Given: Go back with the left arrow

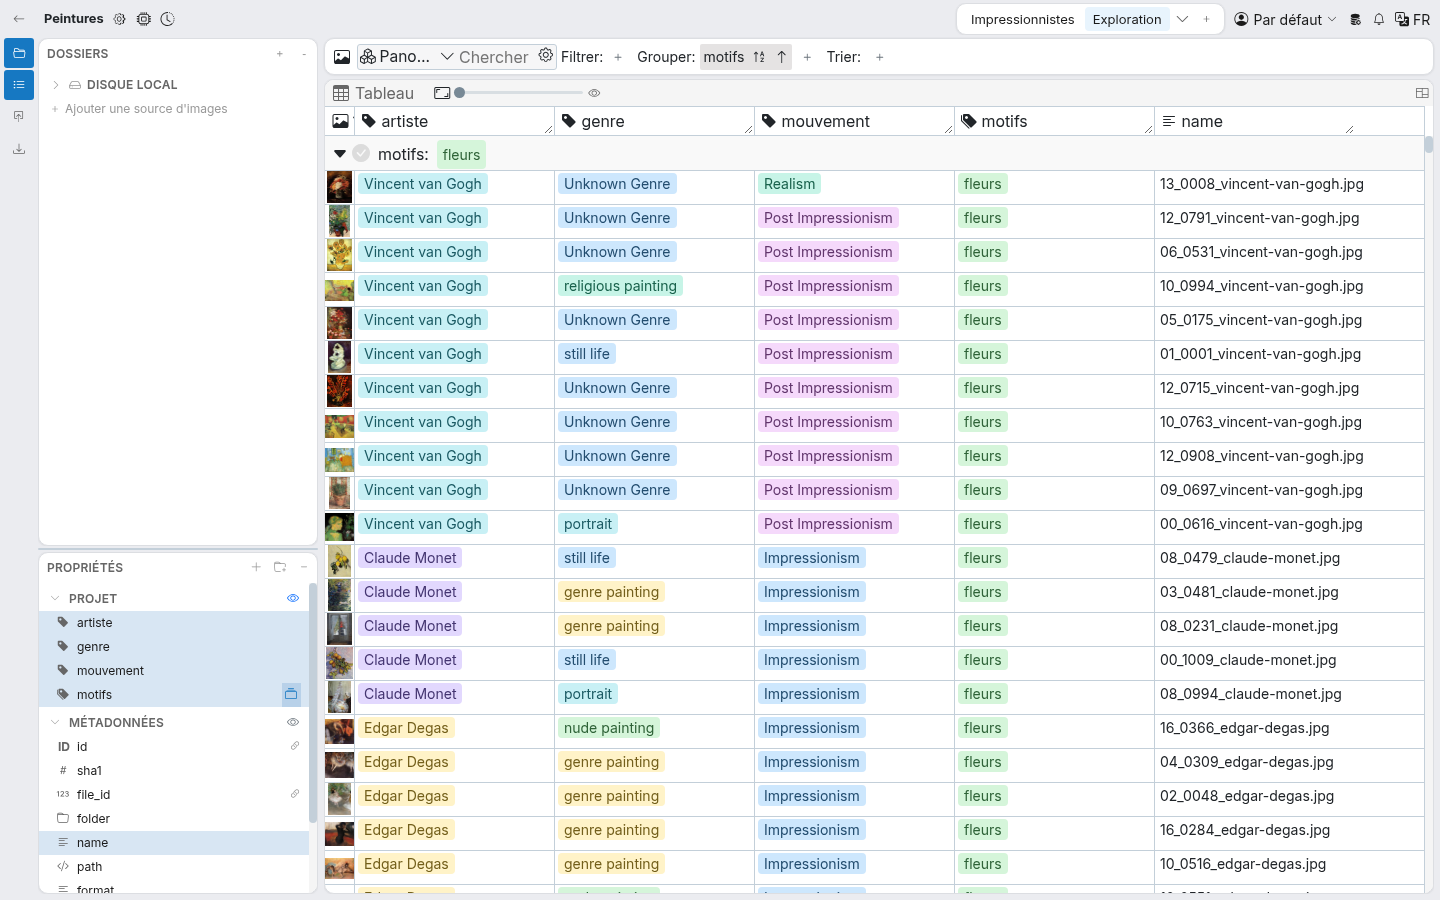Looking at the screenshot, I should 19,19.
